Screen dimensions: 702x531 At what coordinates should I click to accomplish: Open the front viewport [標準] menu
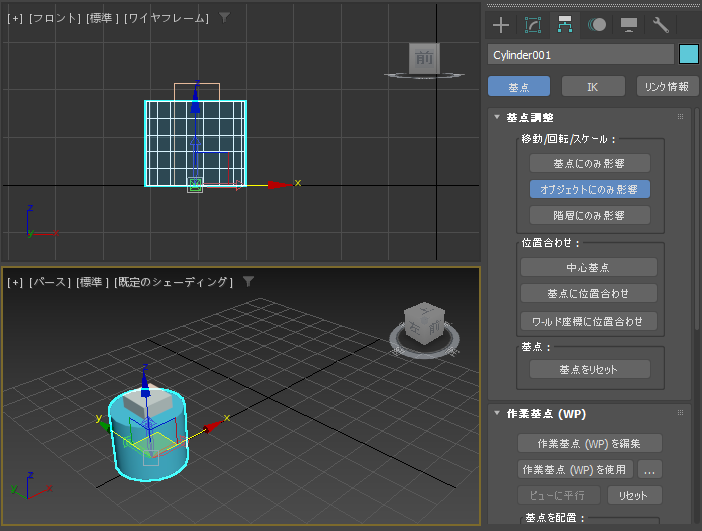pyautogui.click(x=103, y=18)
